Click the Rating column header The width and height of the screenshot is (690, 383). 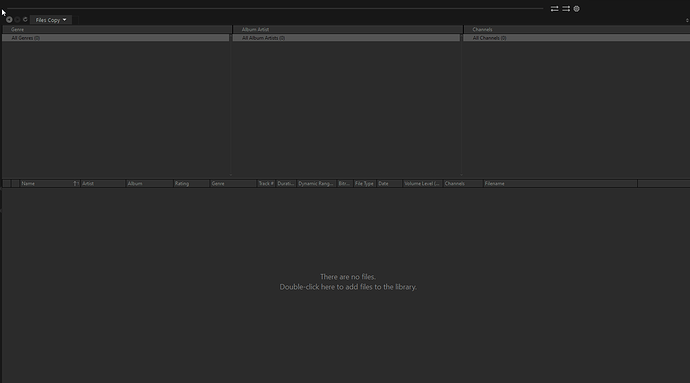pyautogui.click(x=191, y=184)
